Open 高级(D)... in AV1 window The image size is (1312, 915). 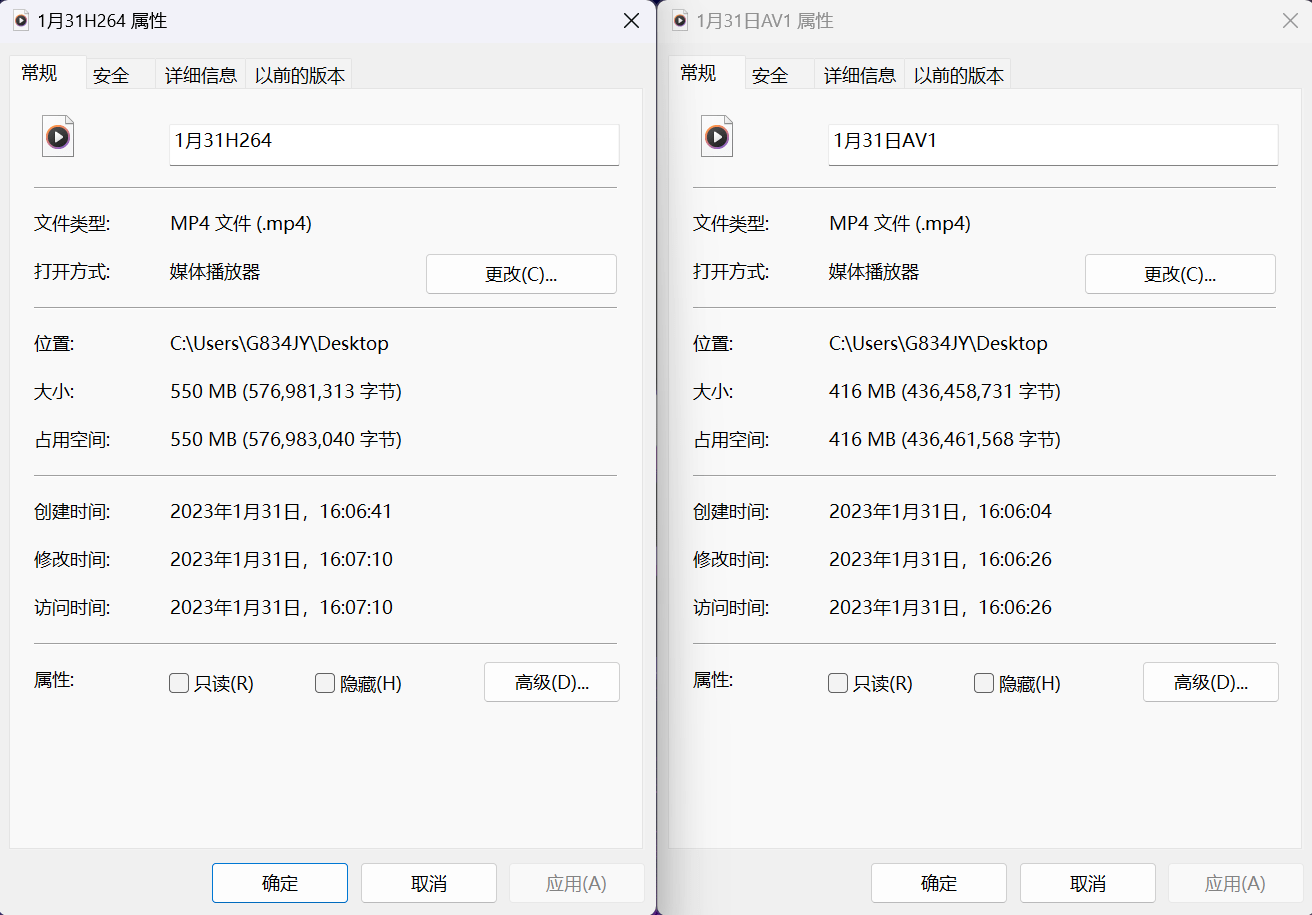pos(1211,682)
